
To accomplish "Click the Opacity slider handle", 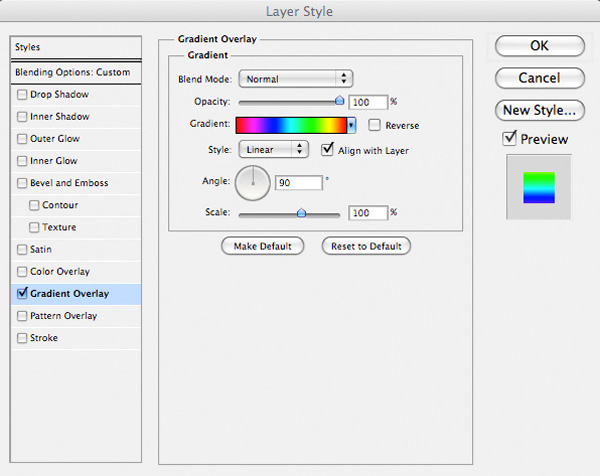I will (x=339, y=100).
